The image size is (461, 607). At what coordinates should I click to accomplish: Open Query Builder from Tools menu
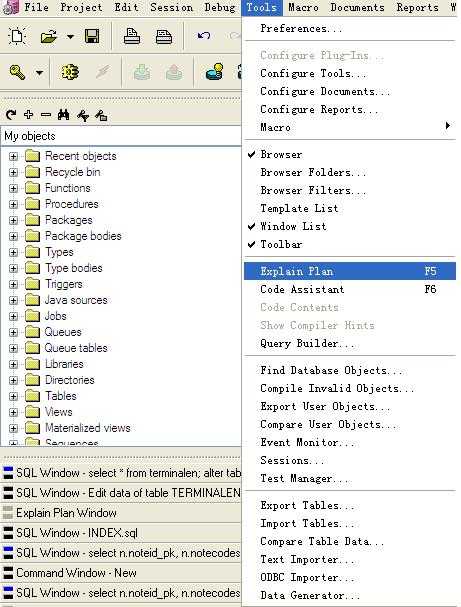point(350,343)
